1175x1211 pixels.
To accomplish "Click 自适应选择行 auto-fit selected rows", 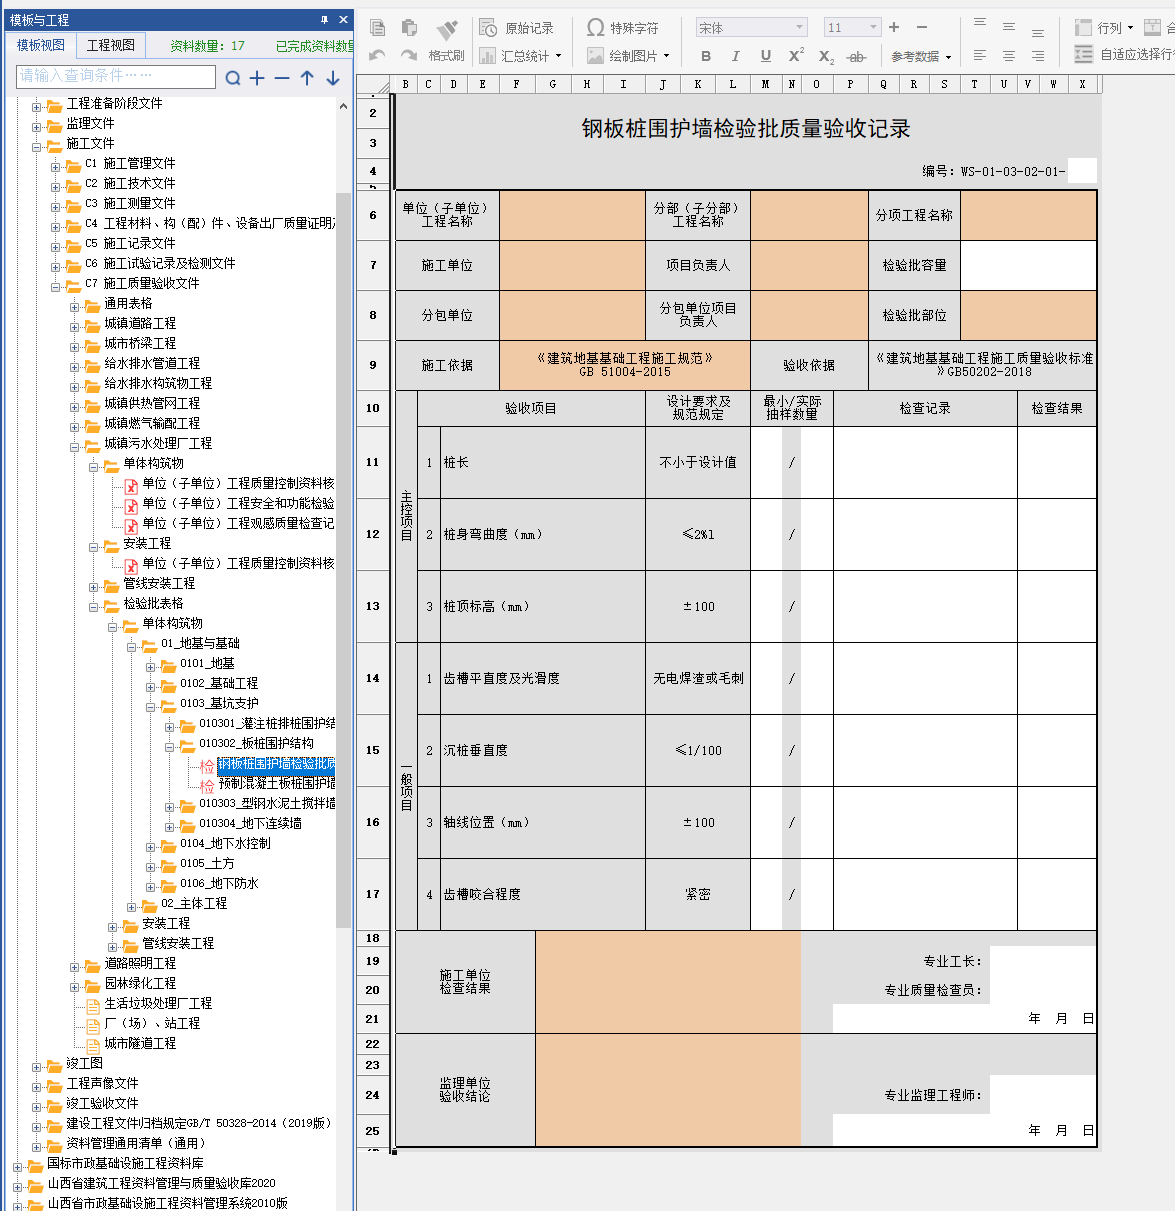I will (x=1124, y=55).
